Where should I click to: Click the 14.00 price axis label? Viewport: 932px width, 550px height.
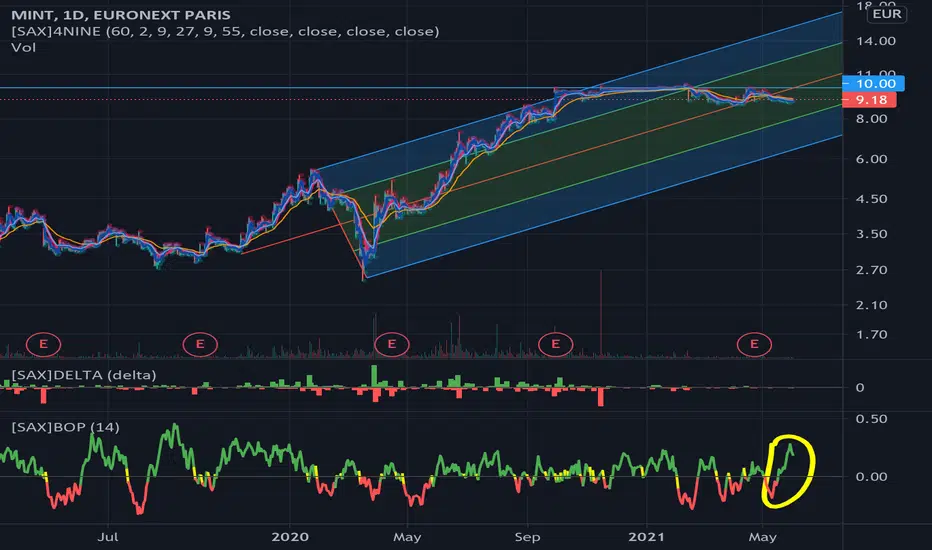pyautogui.click(x=876, y=41)
